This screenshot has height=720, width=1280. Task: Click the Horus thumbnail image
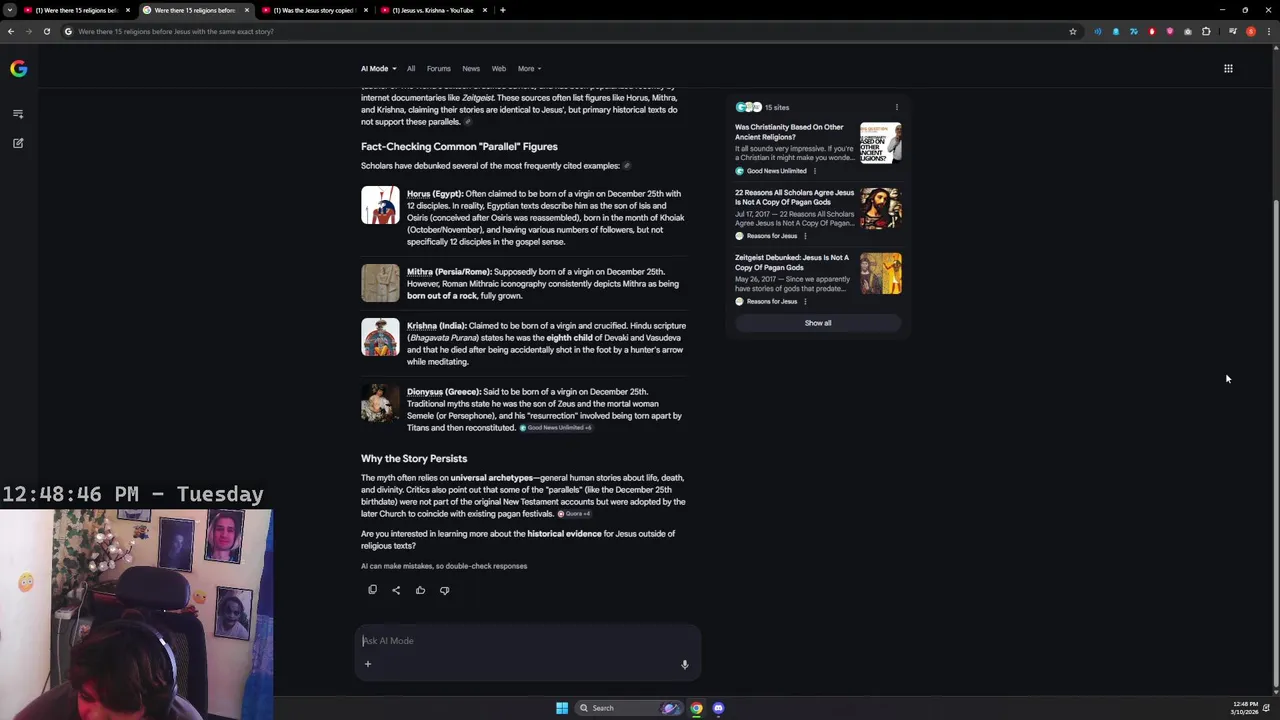tap(380, 205)
